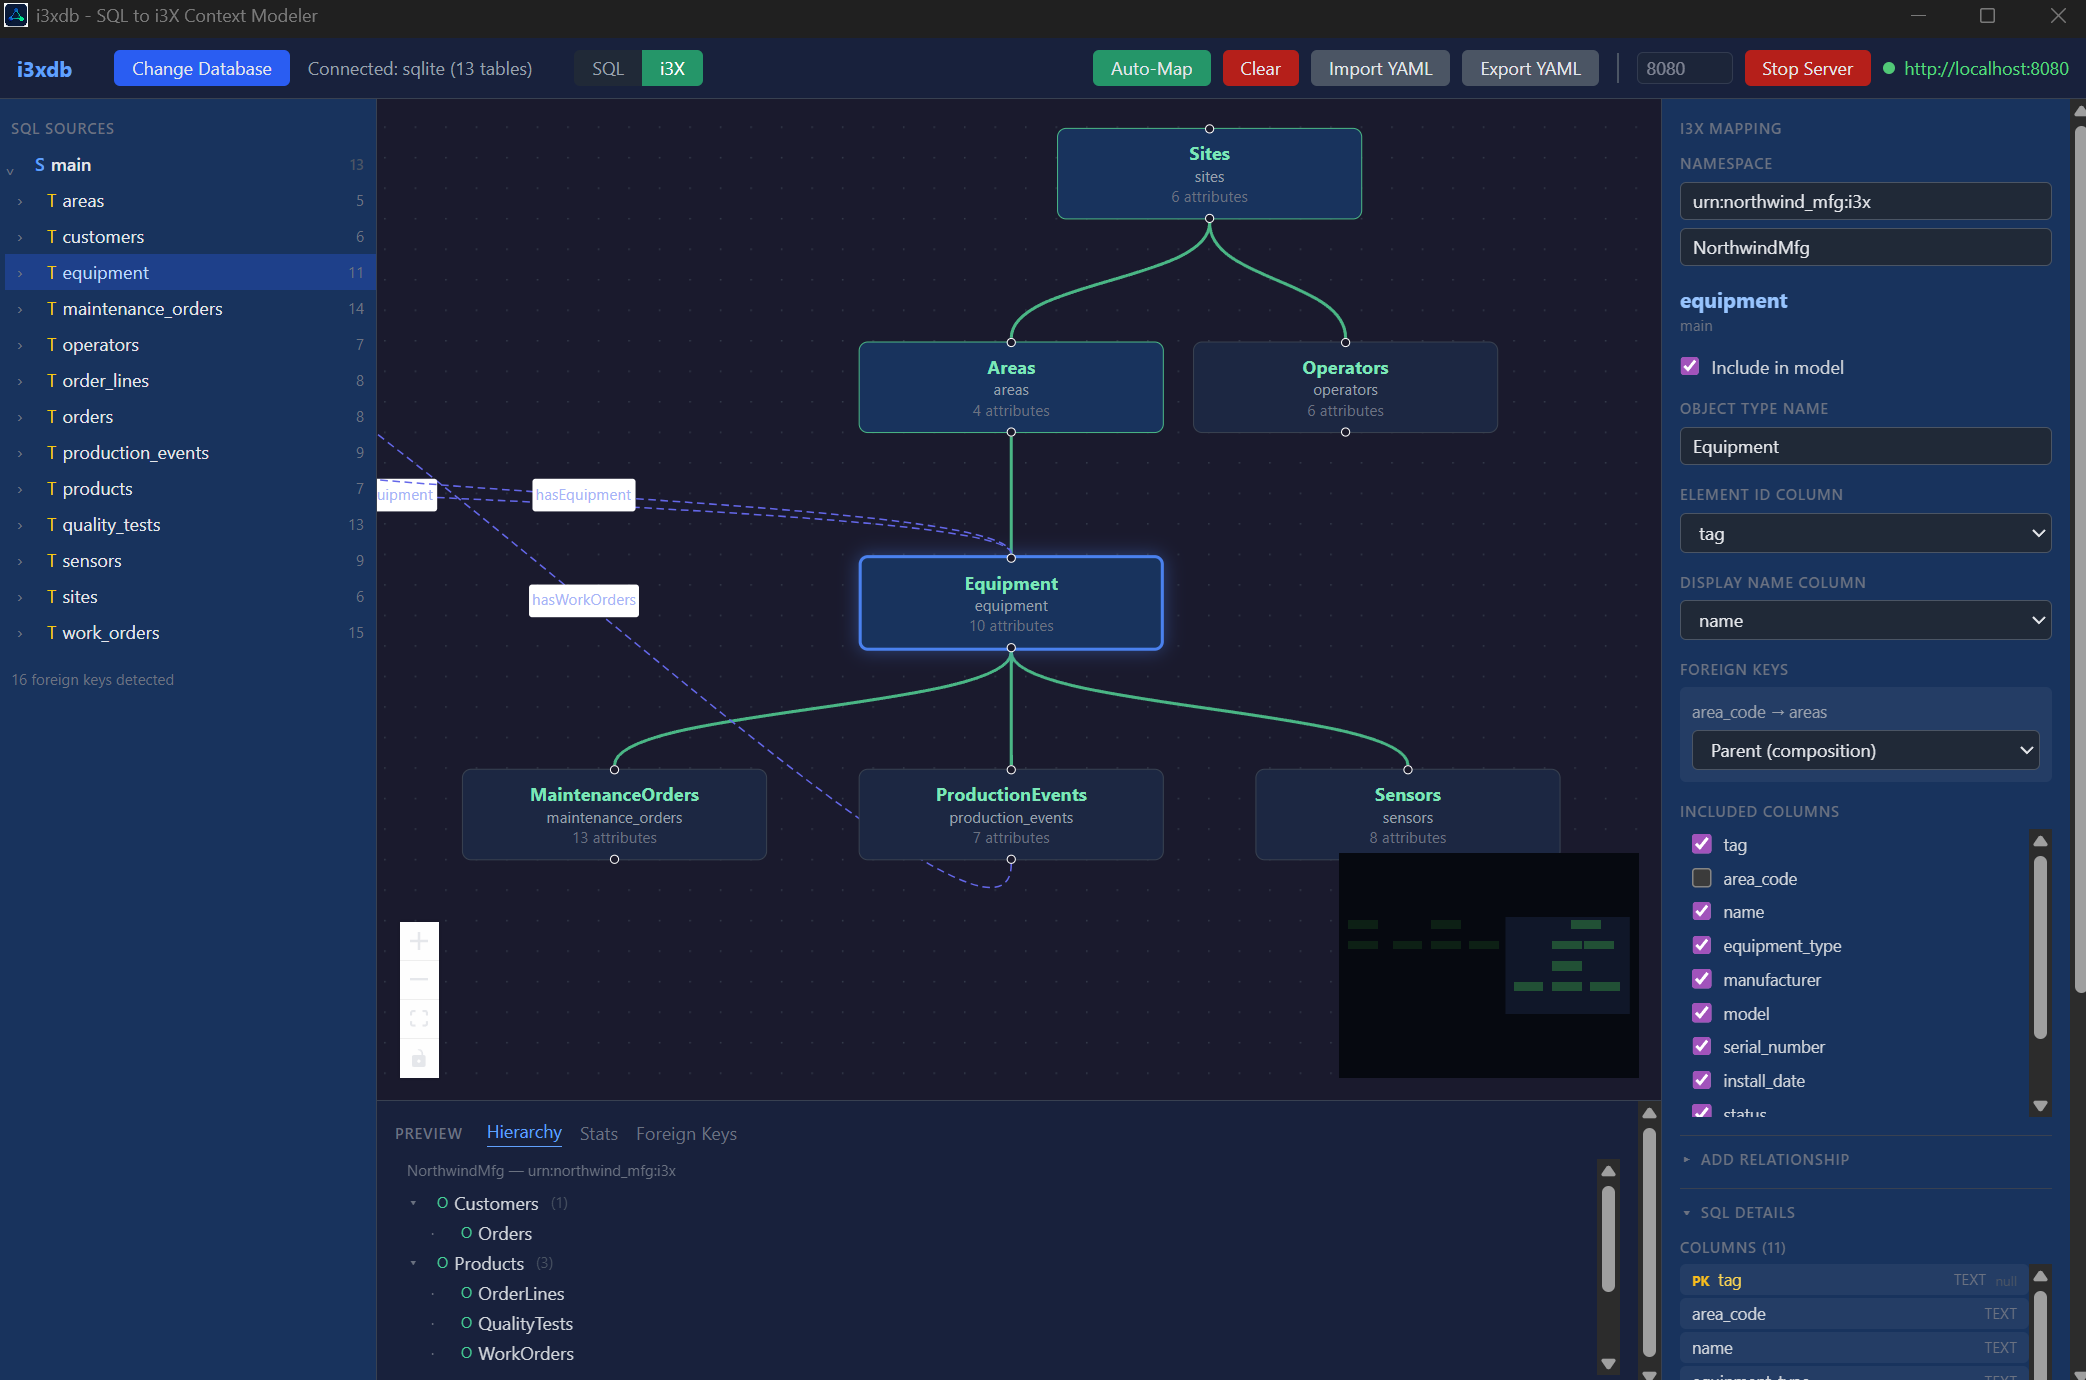This screenshot has width=2086, height=1380.
Task: Switch to the Foreign Keys tab
Action: [686, 1133]
